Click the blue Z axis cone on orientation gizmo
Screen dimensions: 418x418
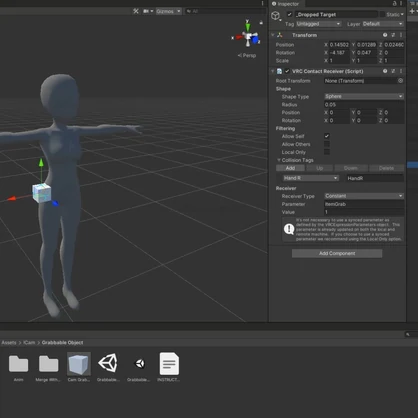256,40
